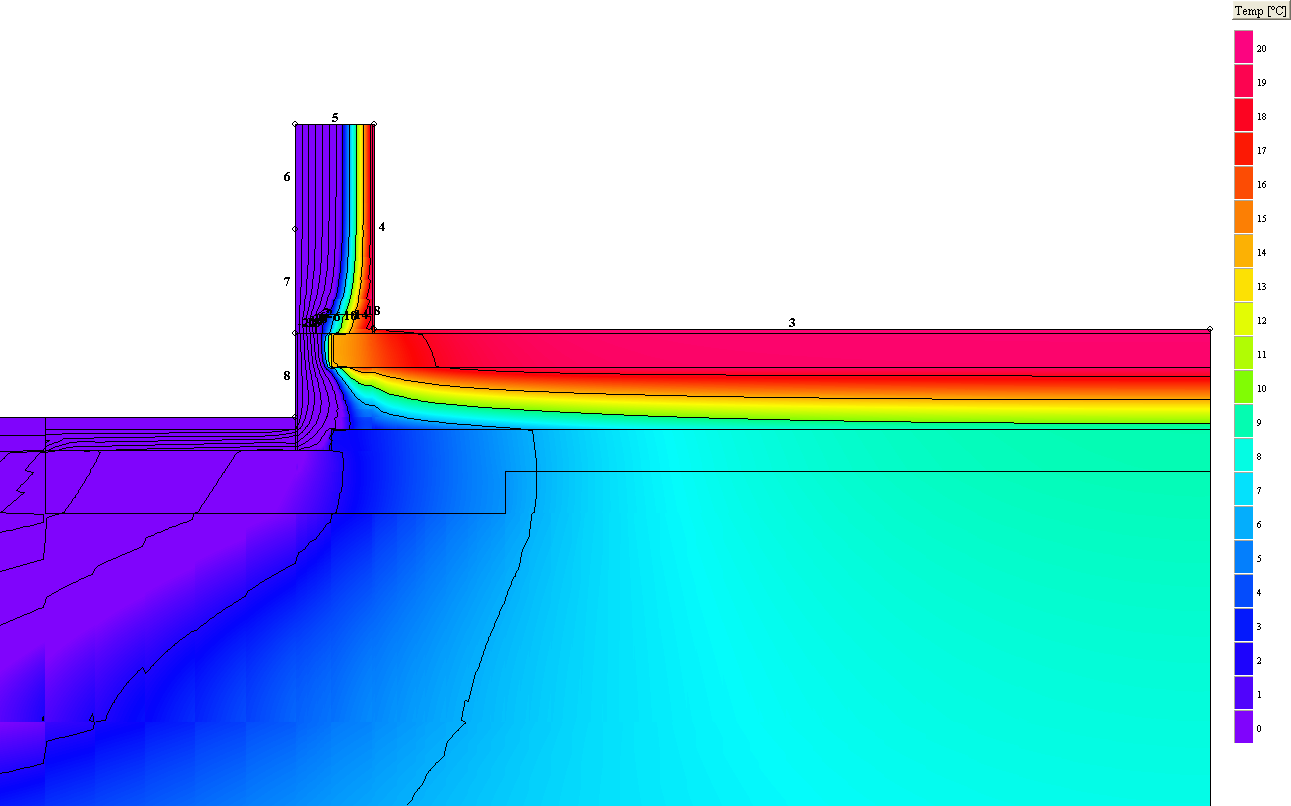Click the 4°C legend color swatch
Viewport: 1291px width, 806px height.
point(1243,591)
